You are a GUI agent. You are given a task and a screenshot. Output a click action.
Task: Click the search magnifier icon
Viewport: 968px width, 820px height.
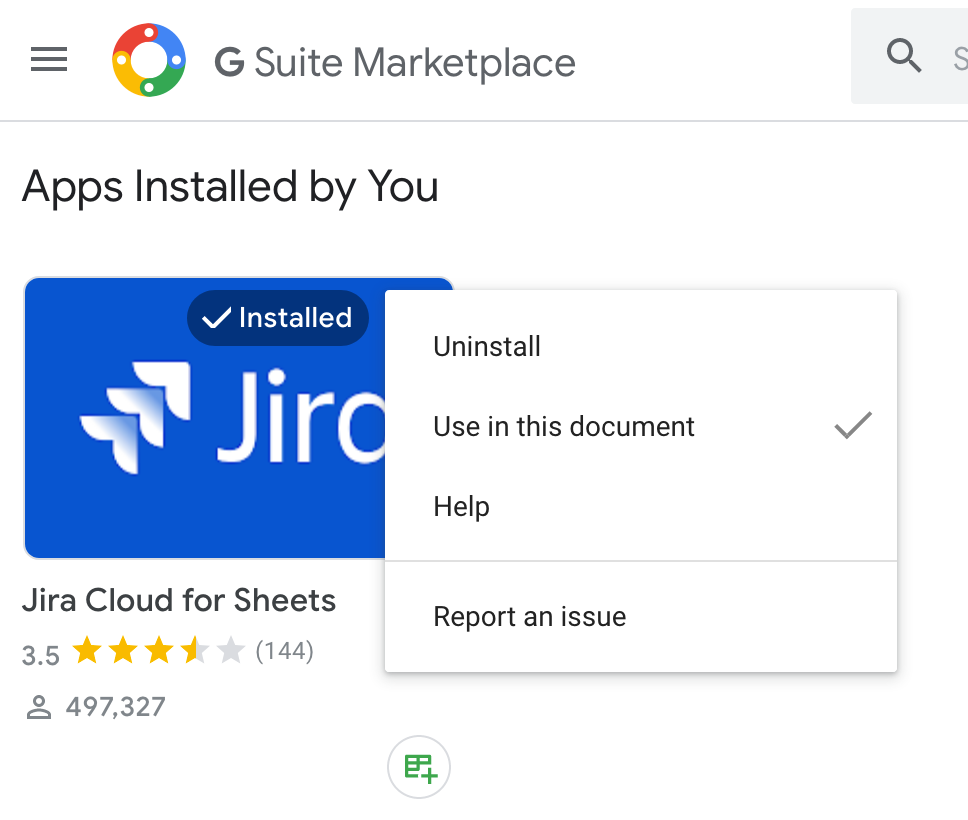point(904,56)
